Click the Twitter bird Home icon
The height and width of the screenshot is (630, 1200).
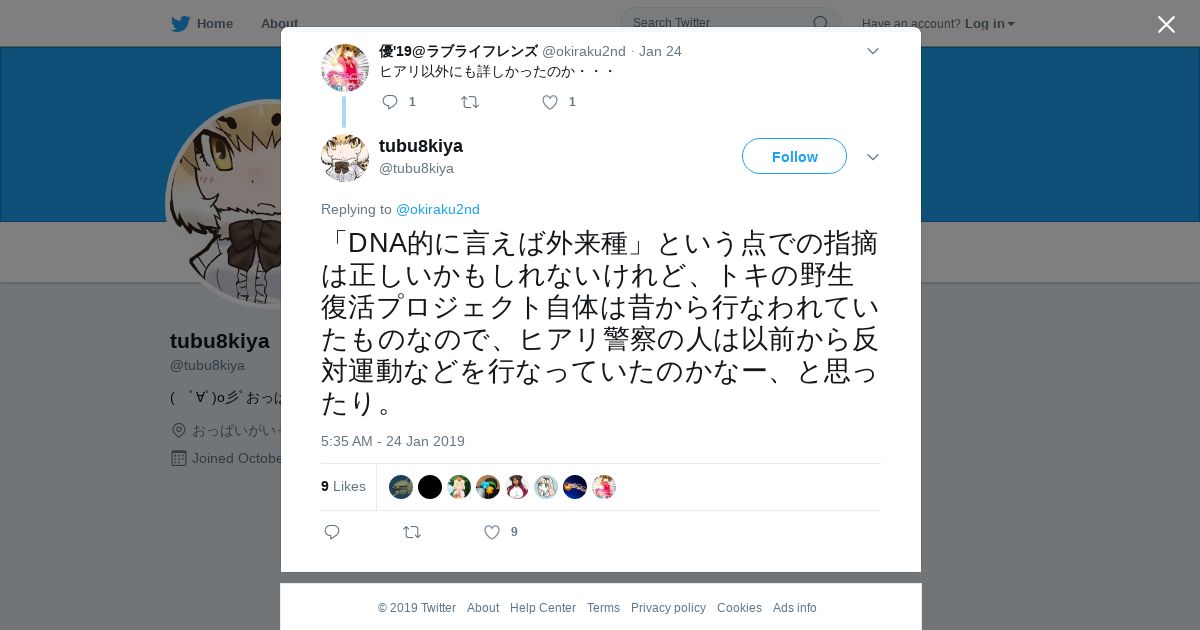coord(180,23)
